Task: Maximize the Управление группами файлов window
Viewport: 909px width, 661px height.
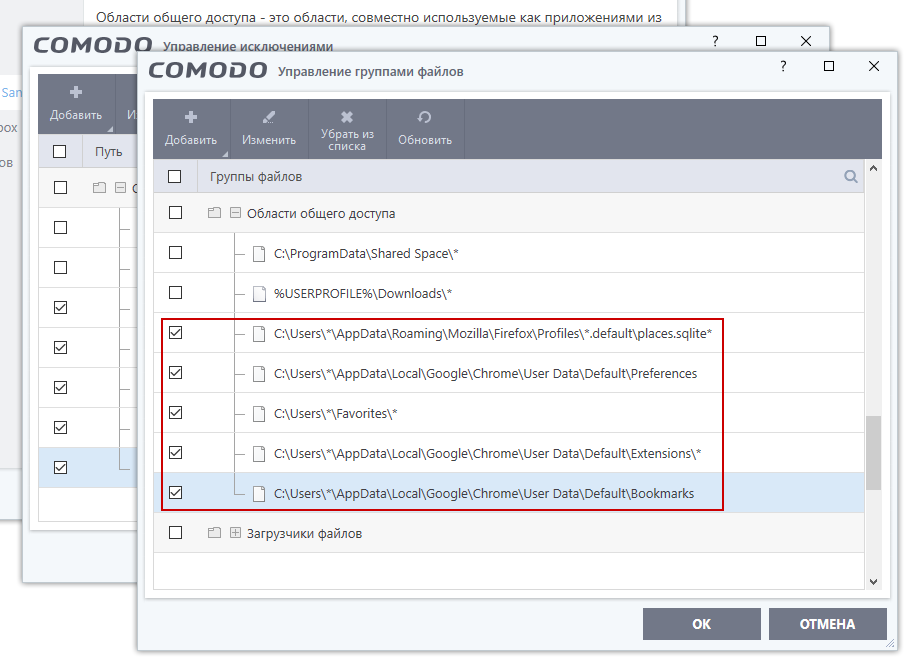Action: click(x=829, y=66)
